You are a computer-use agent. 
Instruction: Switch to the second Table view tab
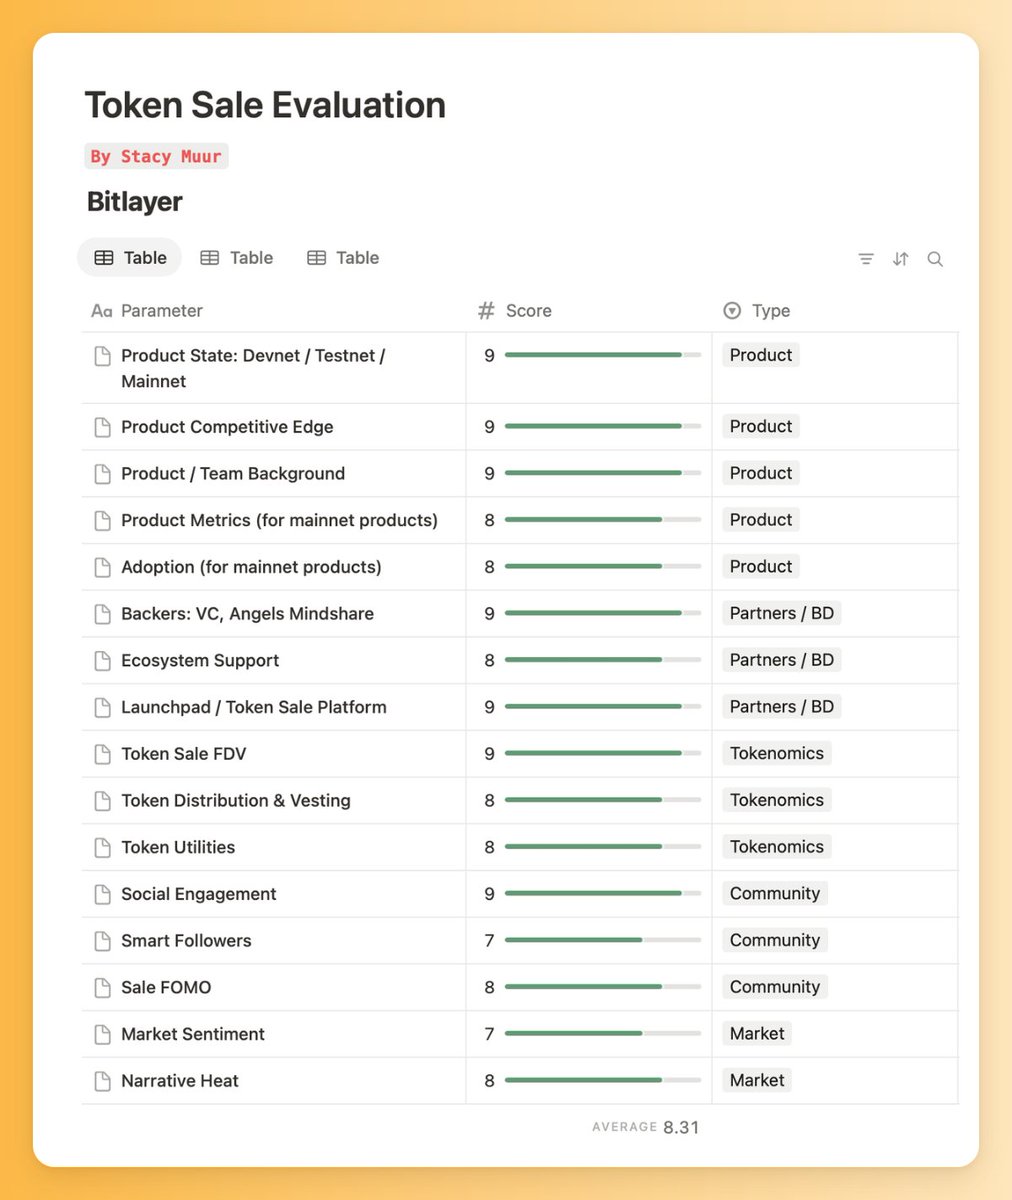[x=237, y=258]
